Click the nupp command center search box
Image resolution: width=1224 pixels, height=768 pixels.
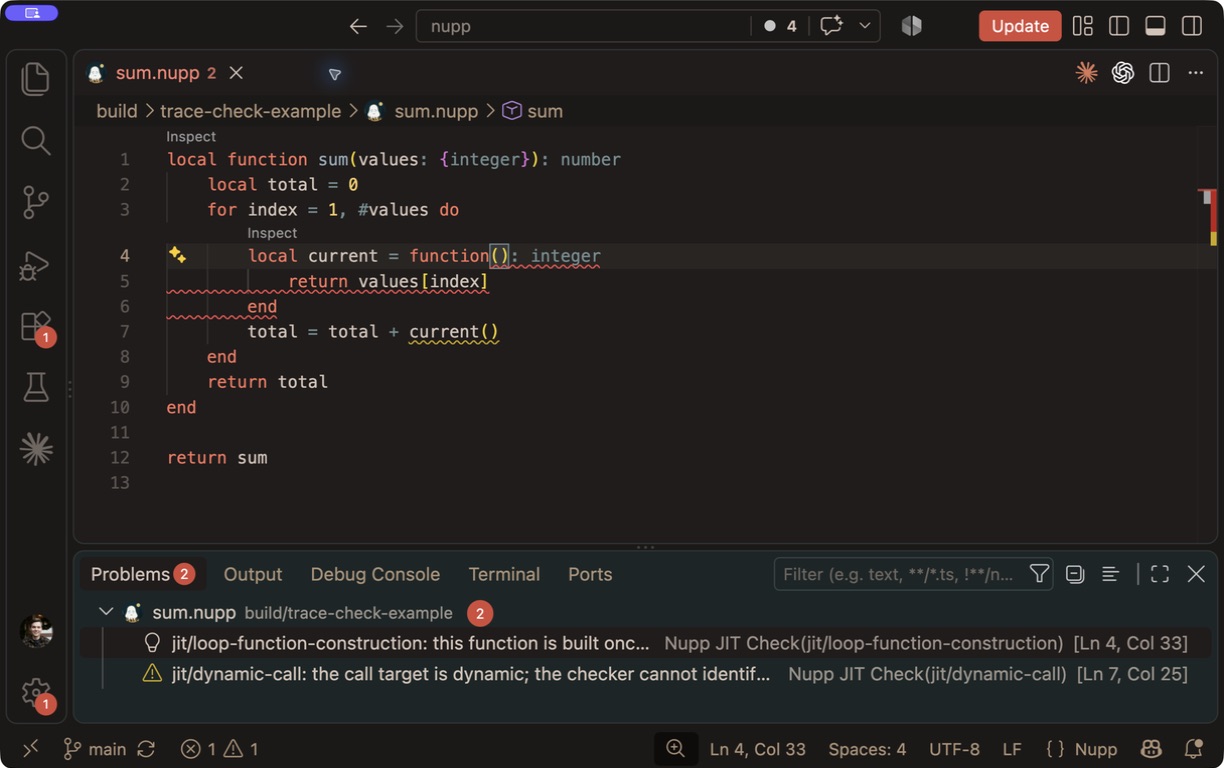point(583,26)
